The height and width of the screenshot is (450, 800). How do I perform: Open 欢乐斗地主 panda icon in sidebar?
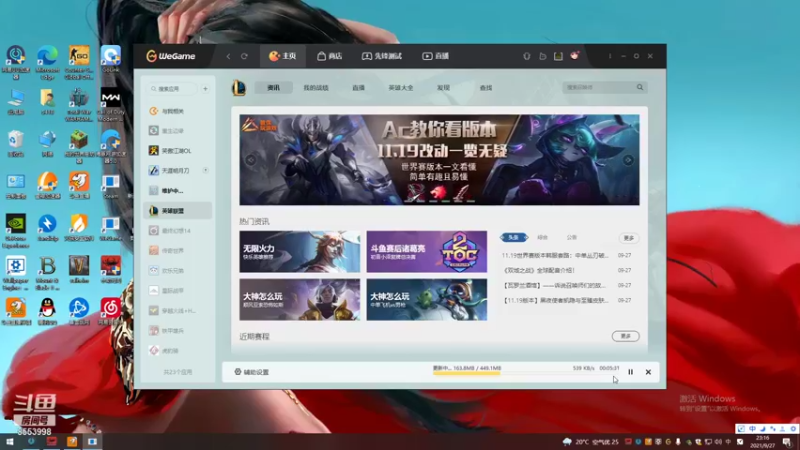click(x=154, y=270)
